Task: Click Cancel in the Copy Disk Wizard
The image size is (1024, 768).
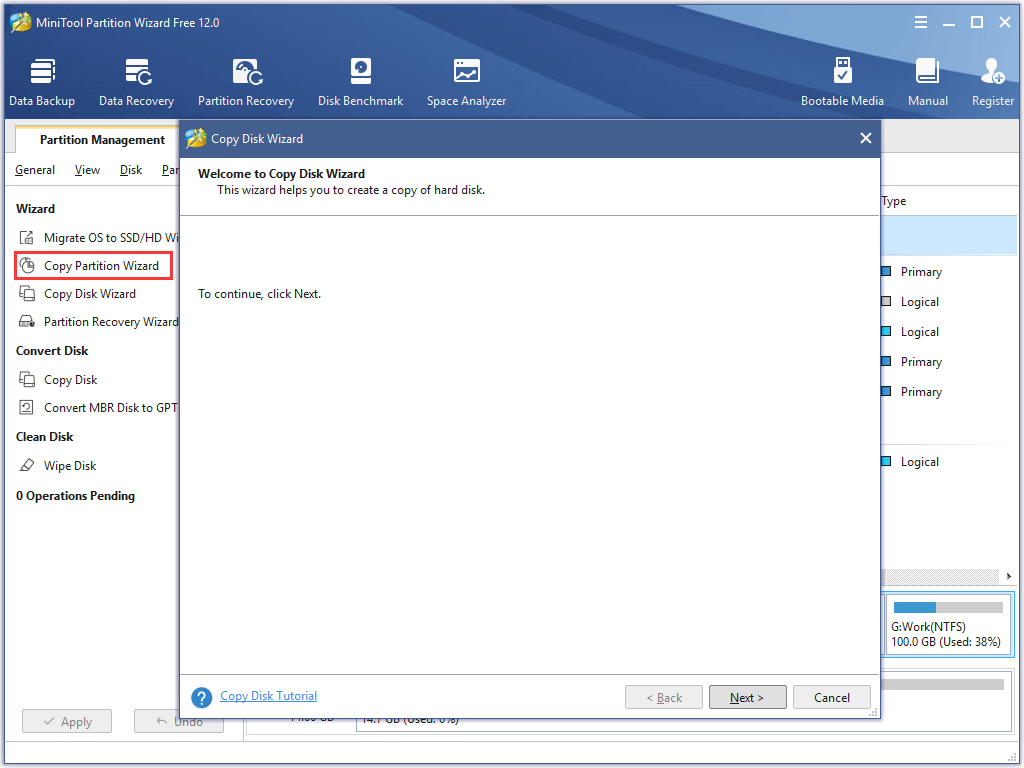Action: click(831, 697)
